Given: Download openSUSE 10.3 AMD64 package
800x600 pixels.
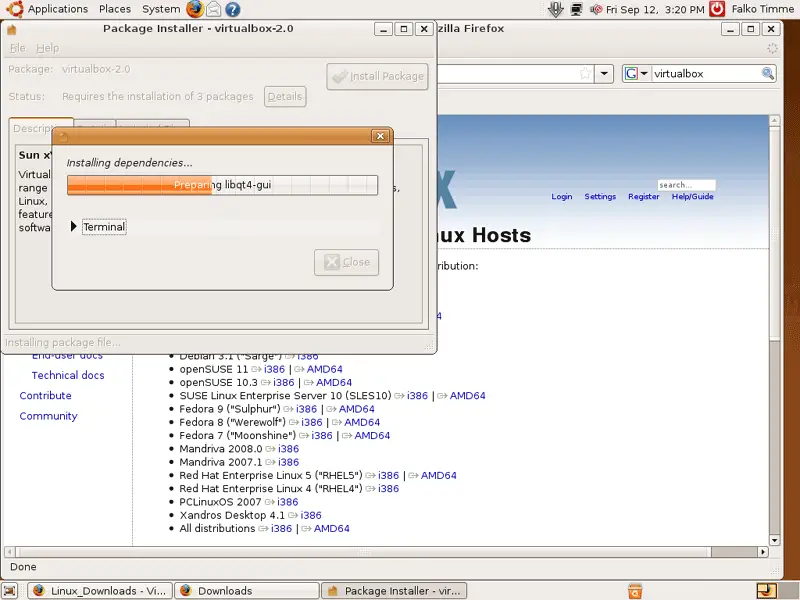Looking at the screenshot, I should [334, 383].
